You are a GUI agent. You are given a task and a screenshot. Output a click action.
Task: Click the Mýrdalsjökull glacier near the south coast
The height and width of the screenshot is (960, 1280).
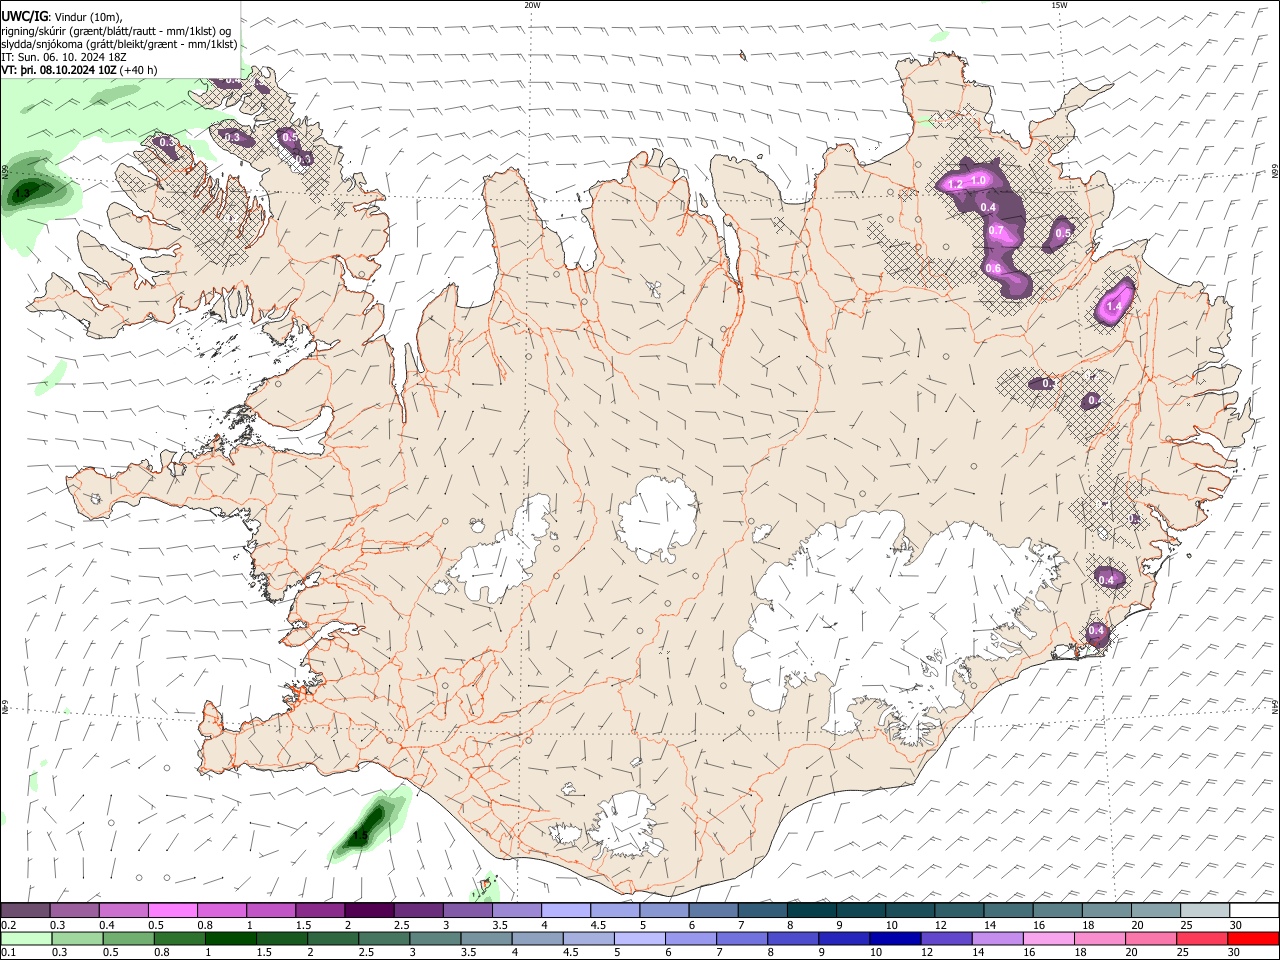[625, 825]
